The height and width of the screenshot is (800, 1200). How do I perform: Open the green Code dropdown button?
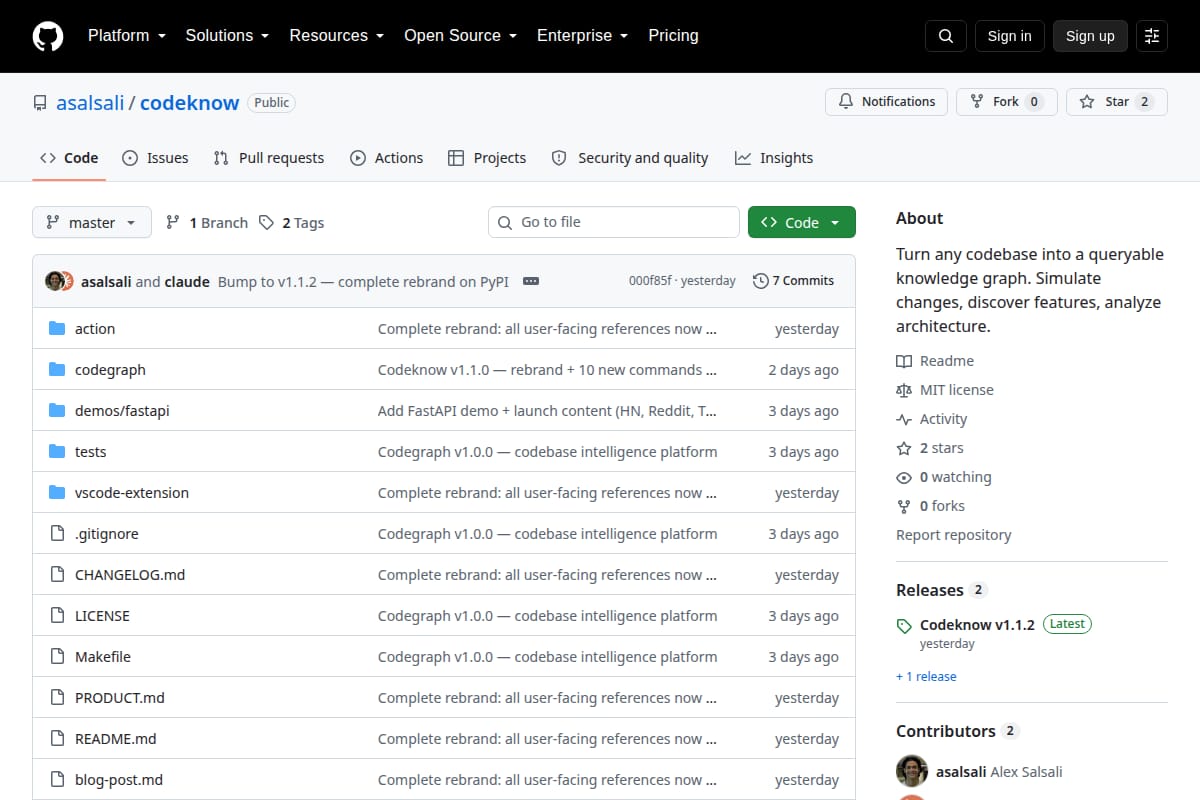(802, 222)
